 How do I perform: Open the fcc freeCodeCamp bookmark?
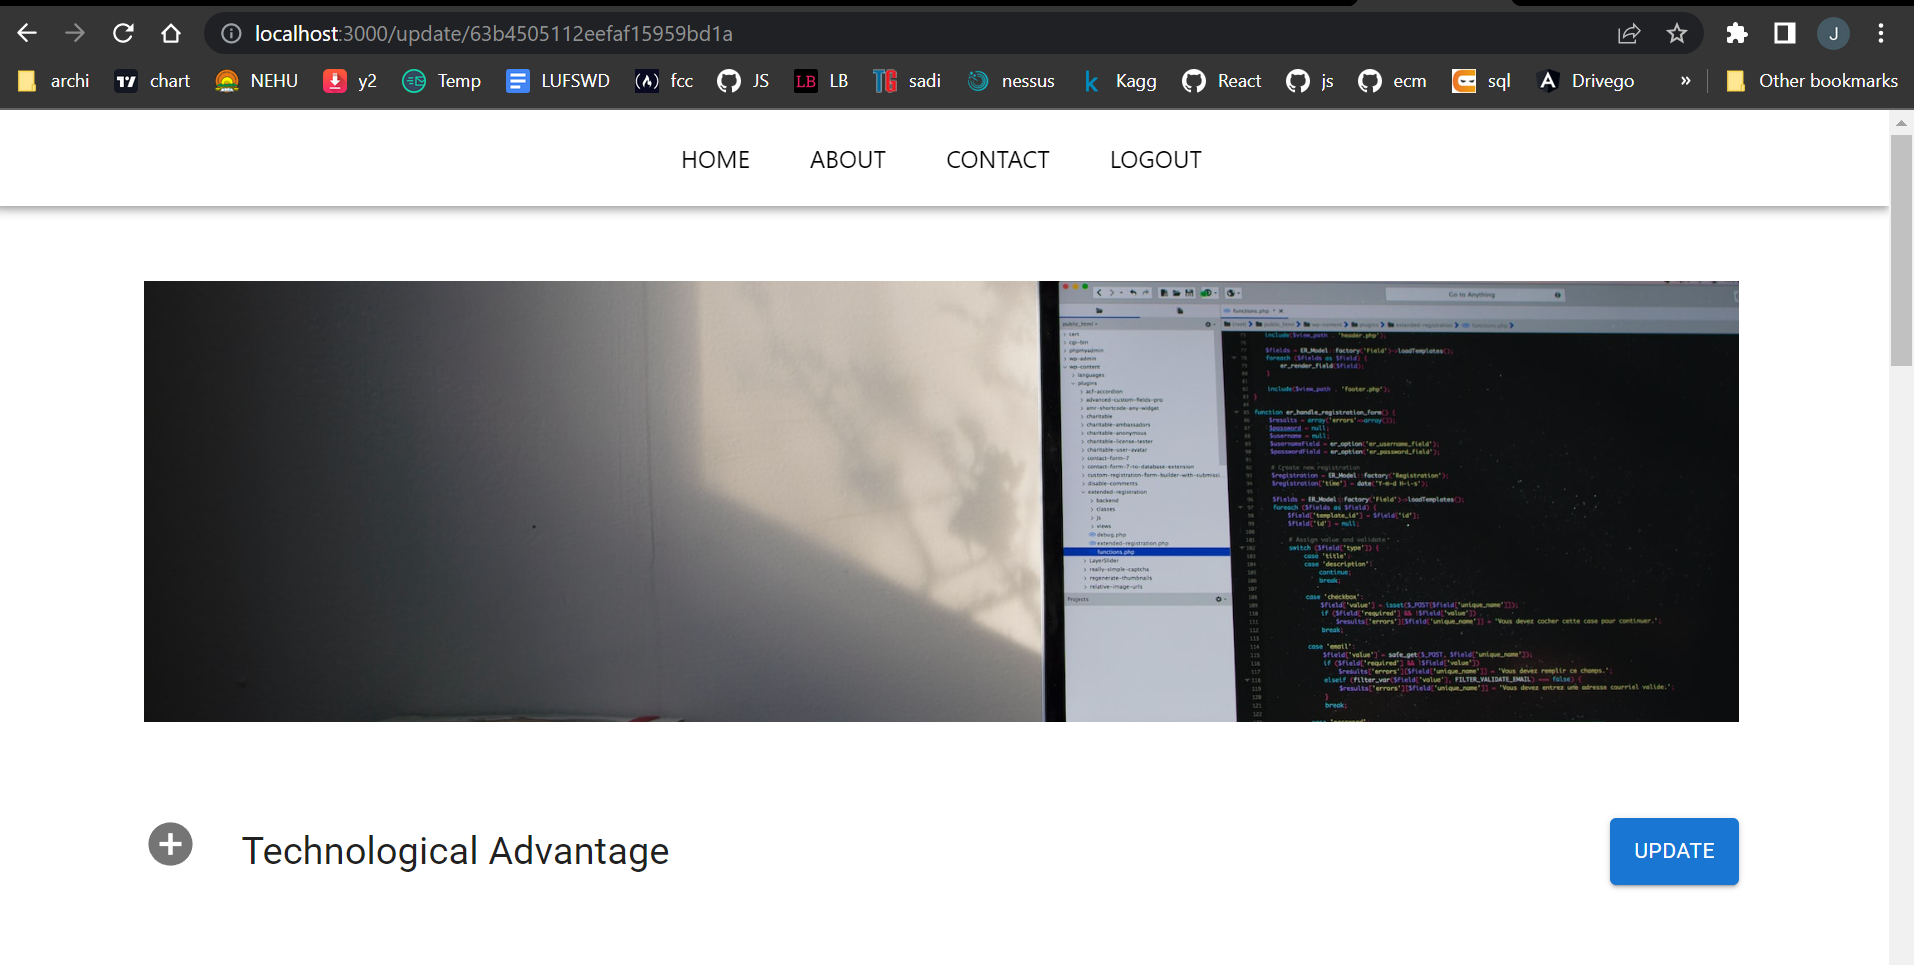tap(663, 81)
